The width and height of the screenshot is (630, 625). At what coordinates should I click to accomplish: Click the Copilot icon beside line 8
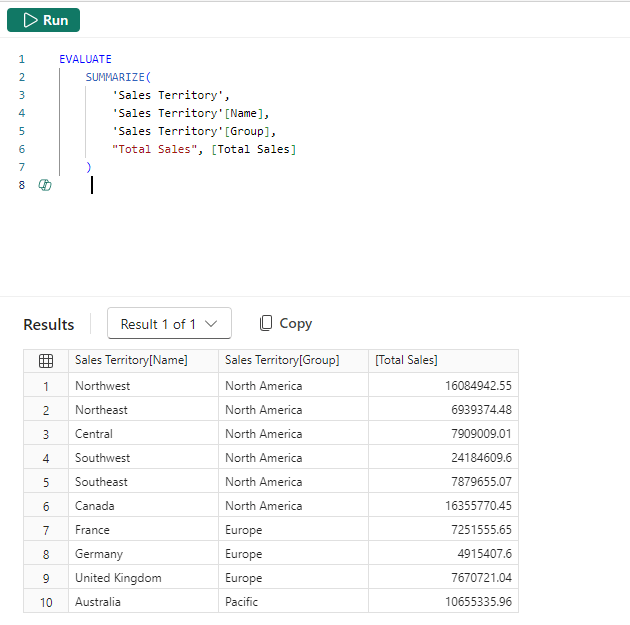tap(44, 185)
